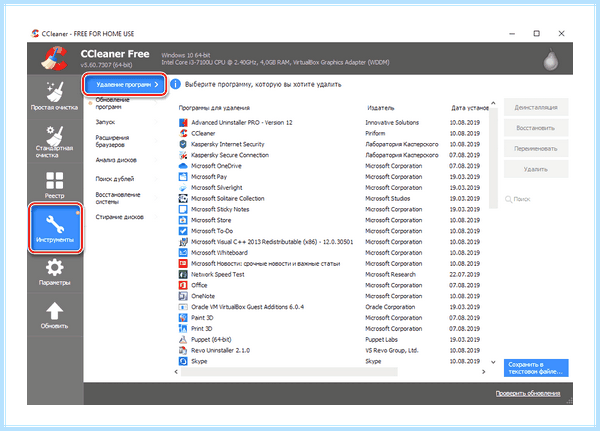Select the CCleaner program icon in list

click(x=183, y=133)
